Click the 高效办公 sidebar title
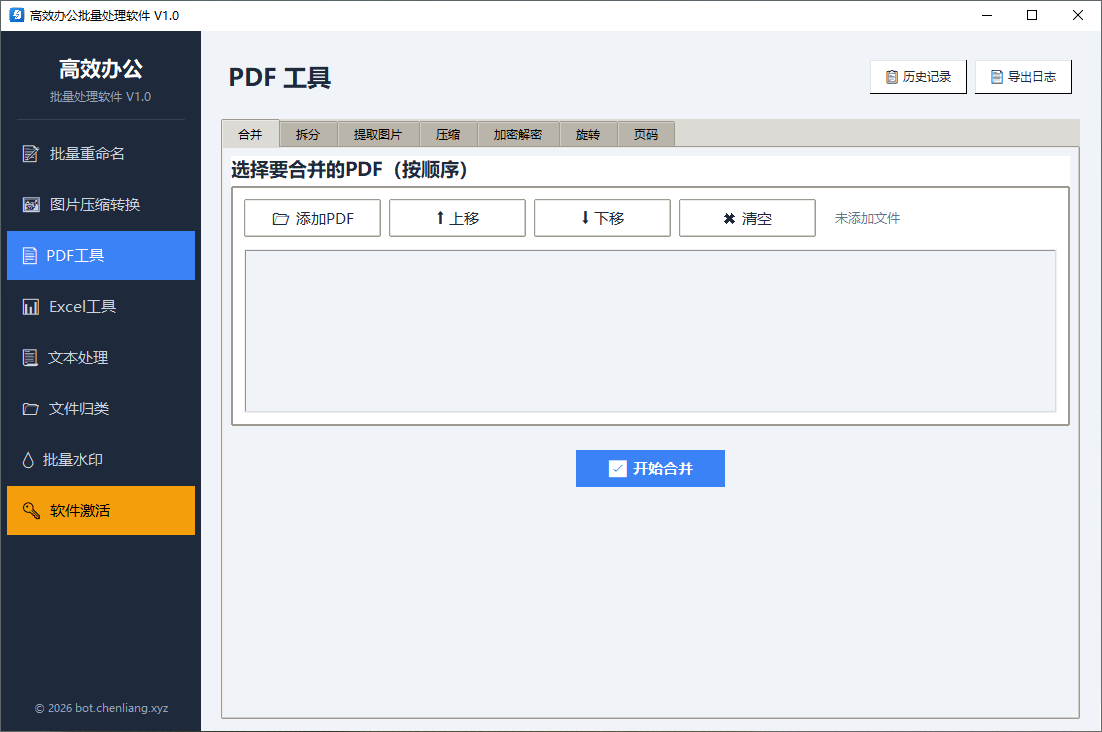This screenshot has width=1102, height=732. [x=101, y=69]
